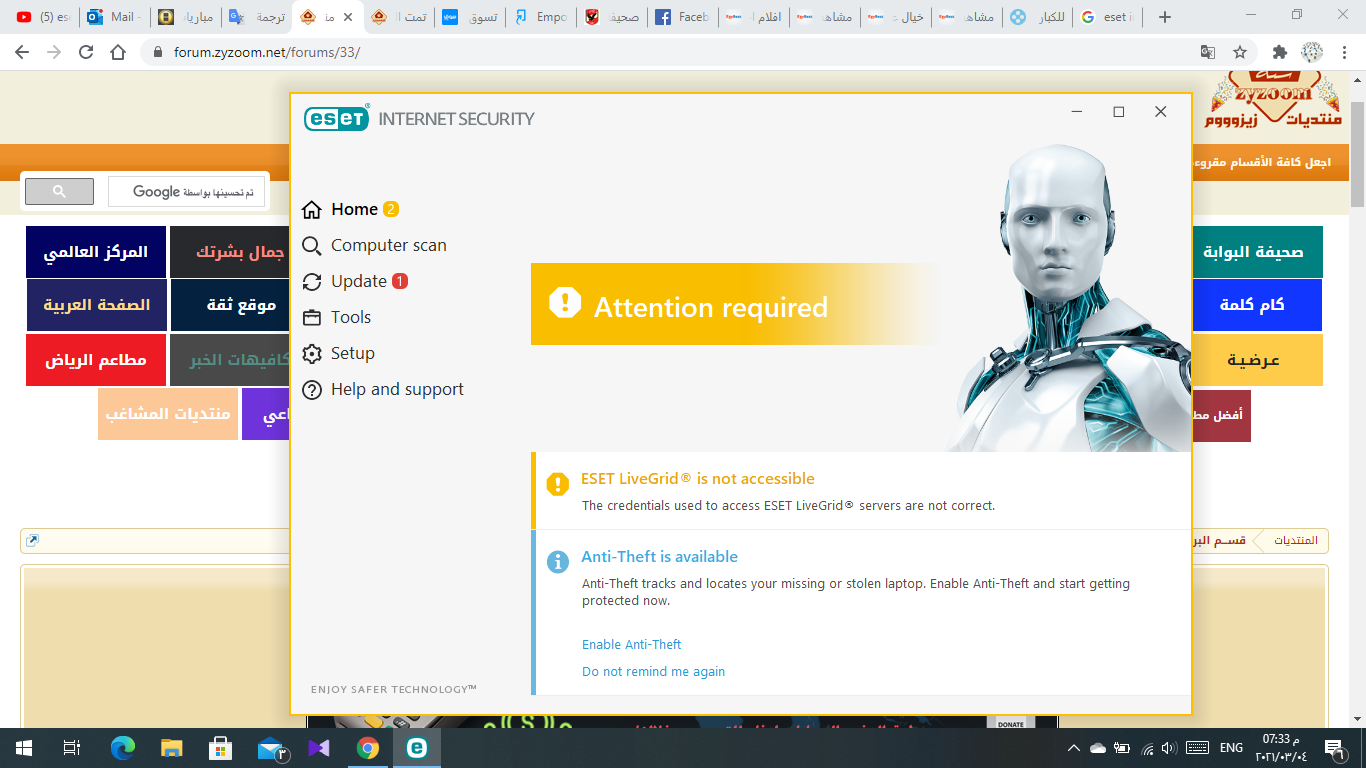
Task: Switch to the YouTube tab
Action: point(42,17)
